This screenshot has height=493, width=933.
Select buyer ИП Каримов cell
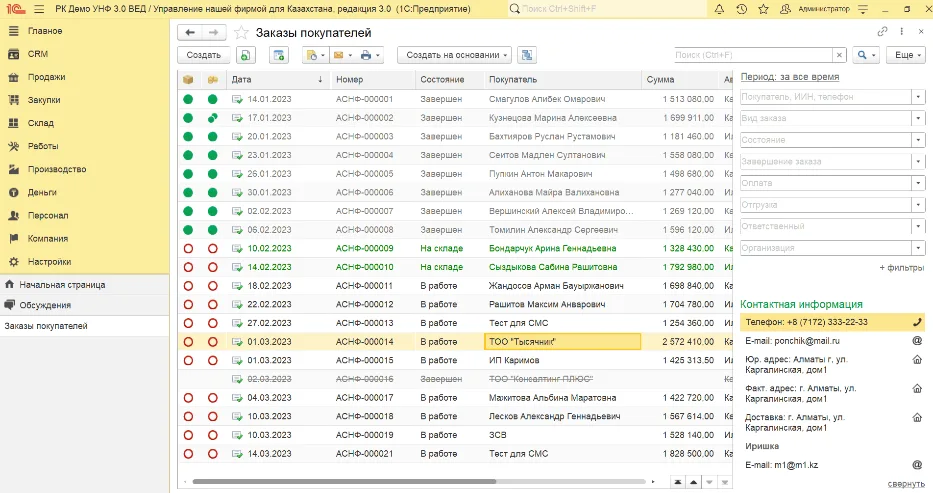562,360
